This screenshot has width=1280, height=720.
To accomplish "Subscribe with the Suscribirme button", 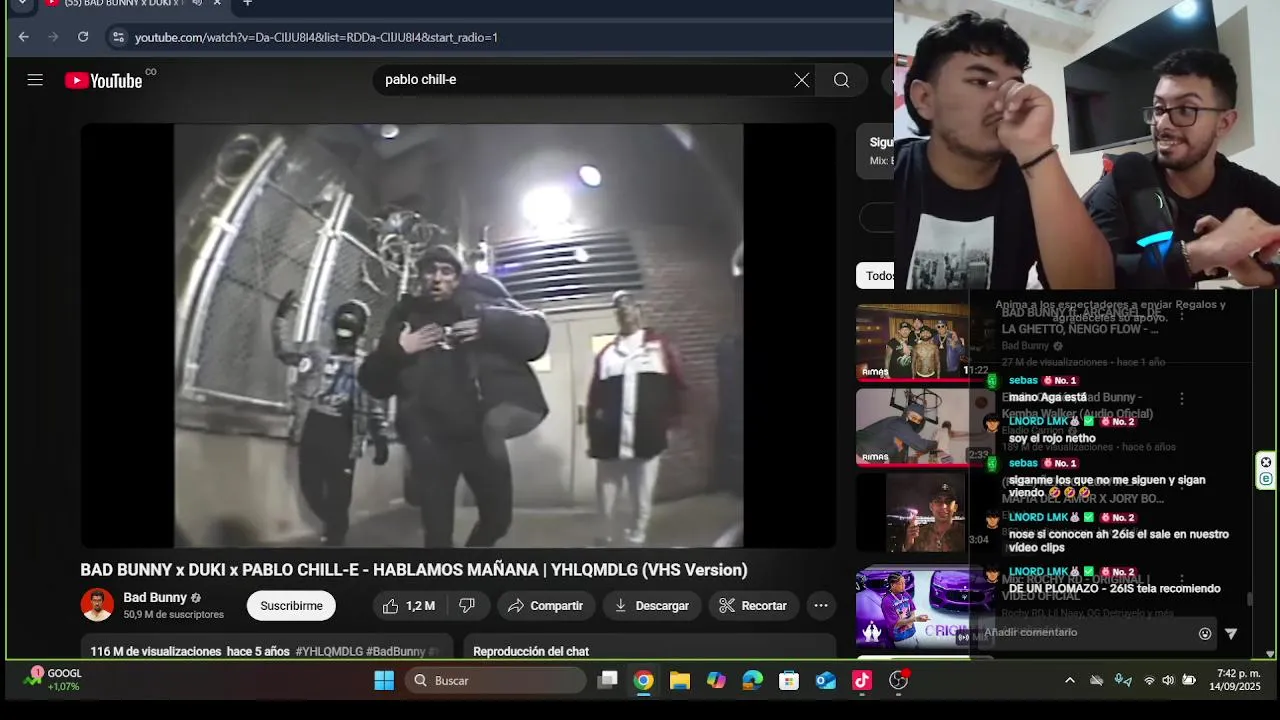I will coord(291,606).
